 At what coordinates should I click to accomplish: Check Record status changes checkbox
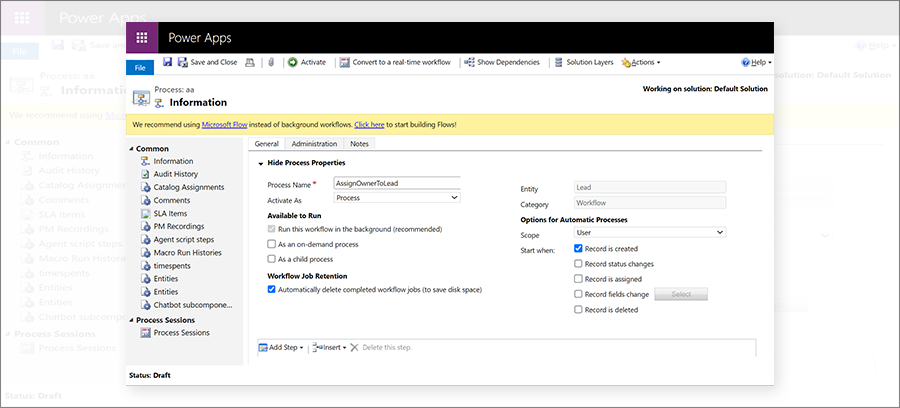coord(579,264)
